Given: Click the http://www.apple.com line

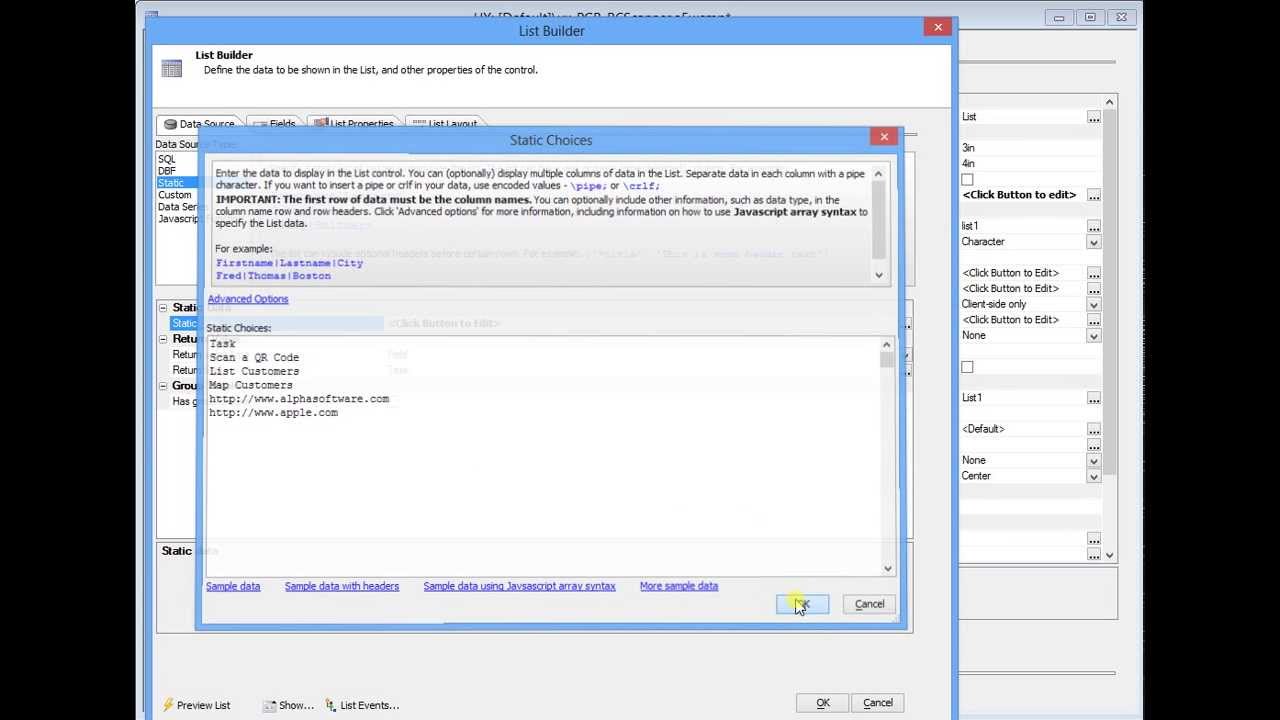Looking at the screenshot, I should [x=273, y=413].
